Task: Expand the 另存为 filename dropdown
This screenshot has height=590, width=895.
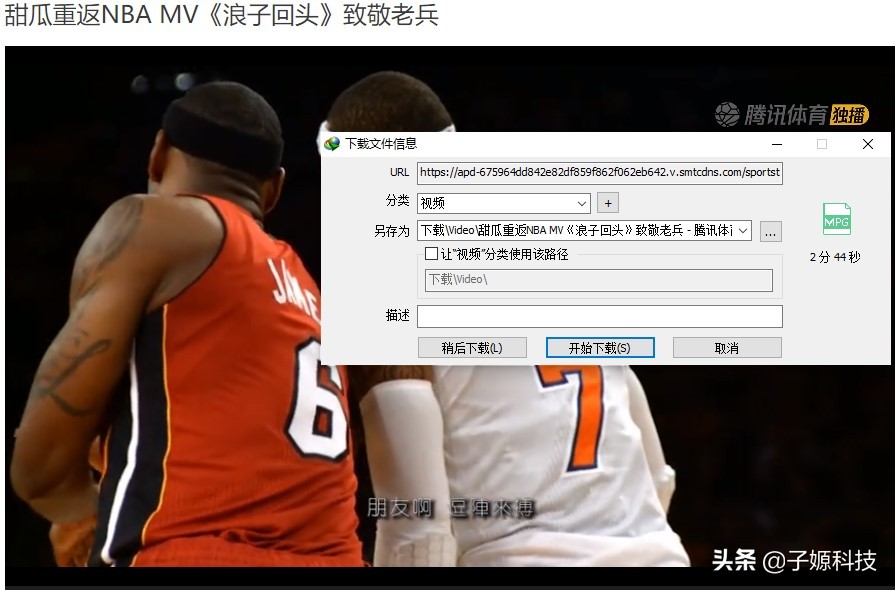Action: [x=743, y=231]
